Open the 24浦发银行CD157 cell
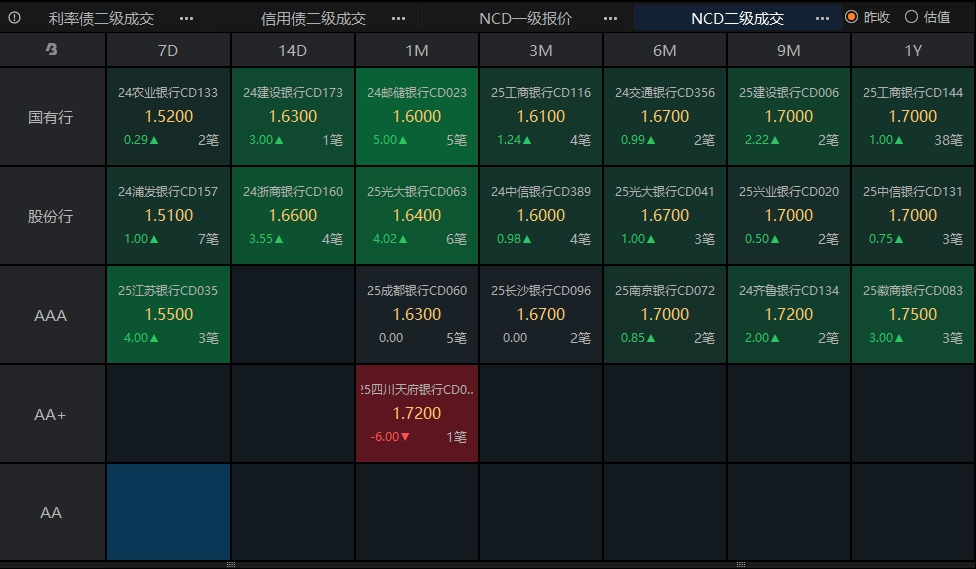976x569 pixels. tap(168, 215)
